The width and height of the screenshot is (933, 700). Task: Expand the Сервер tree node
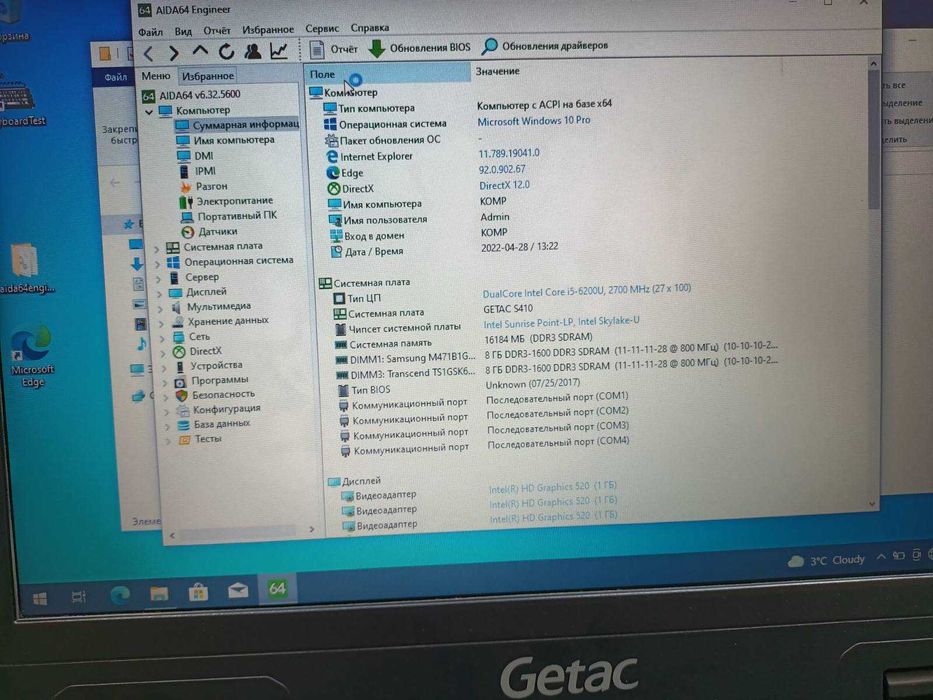click(158, 279)
